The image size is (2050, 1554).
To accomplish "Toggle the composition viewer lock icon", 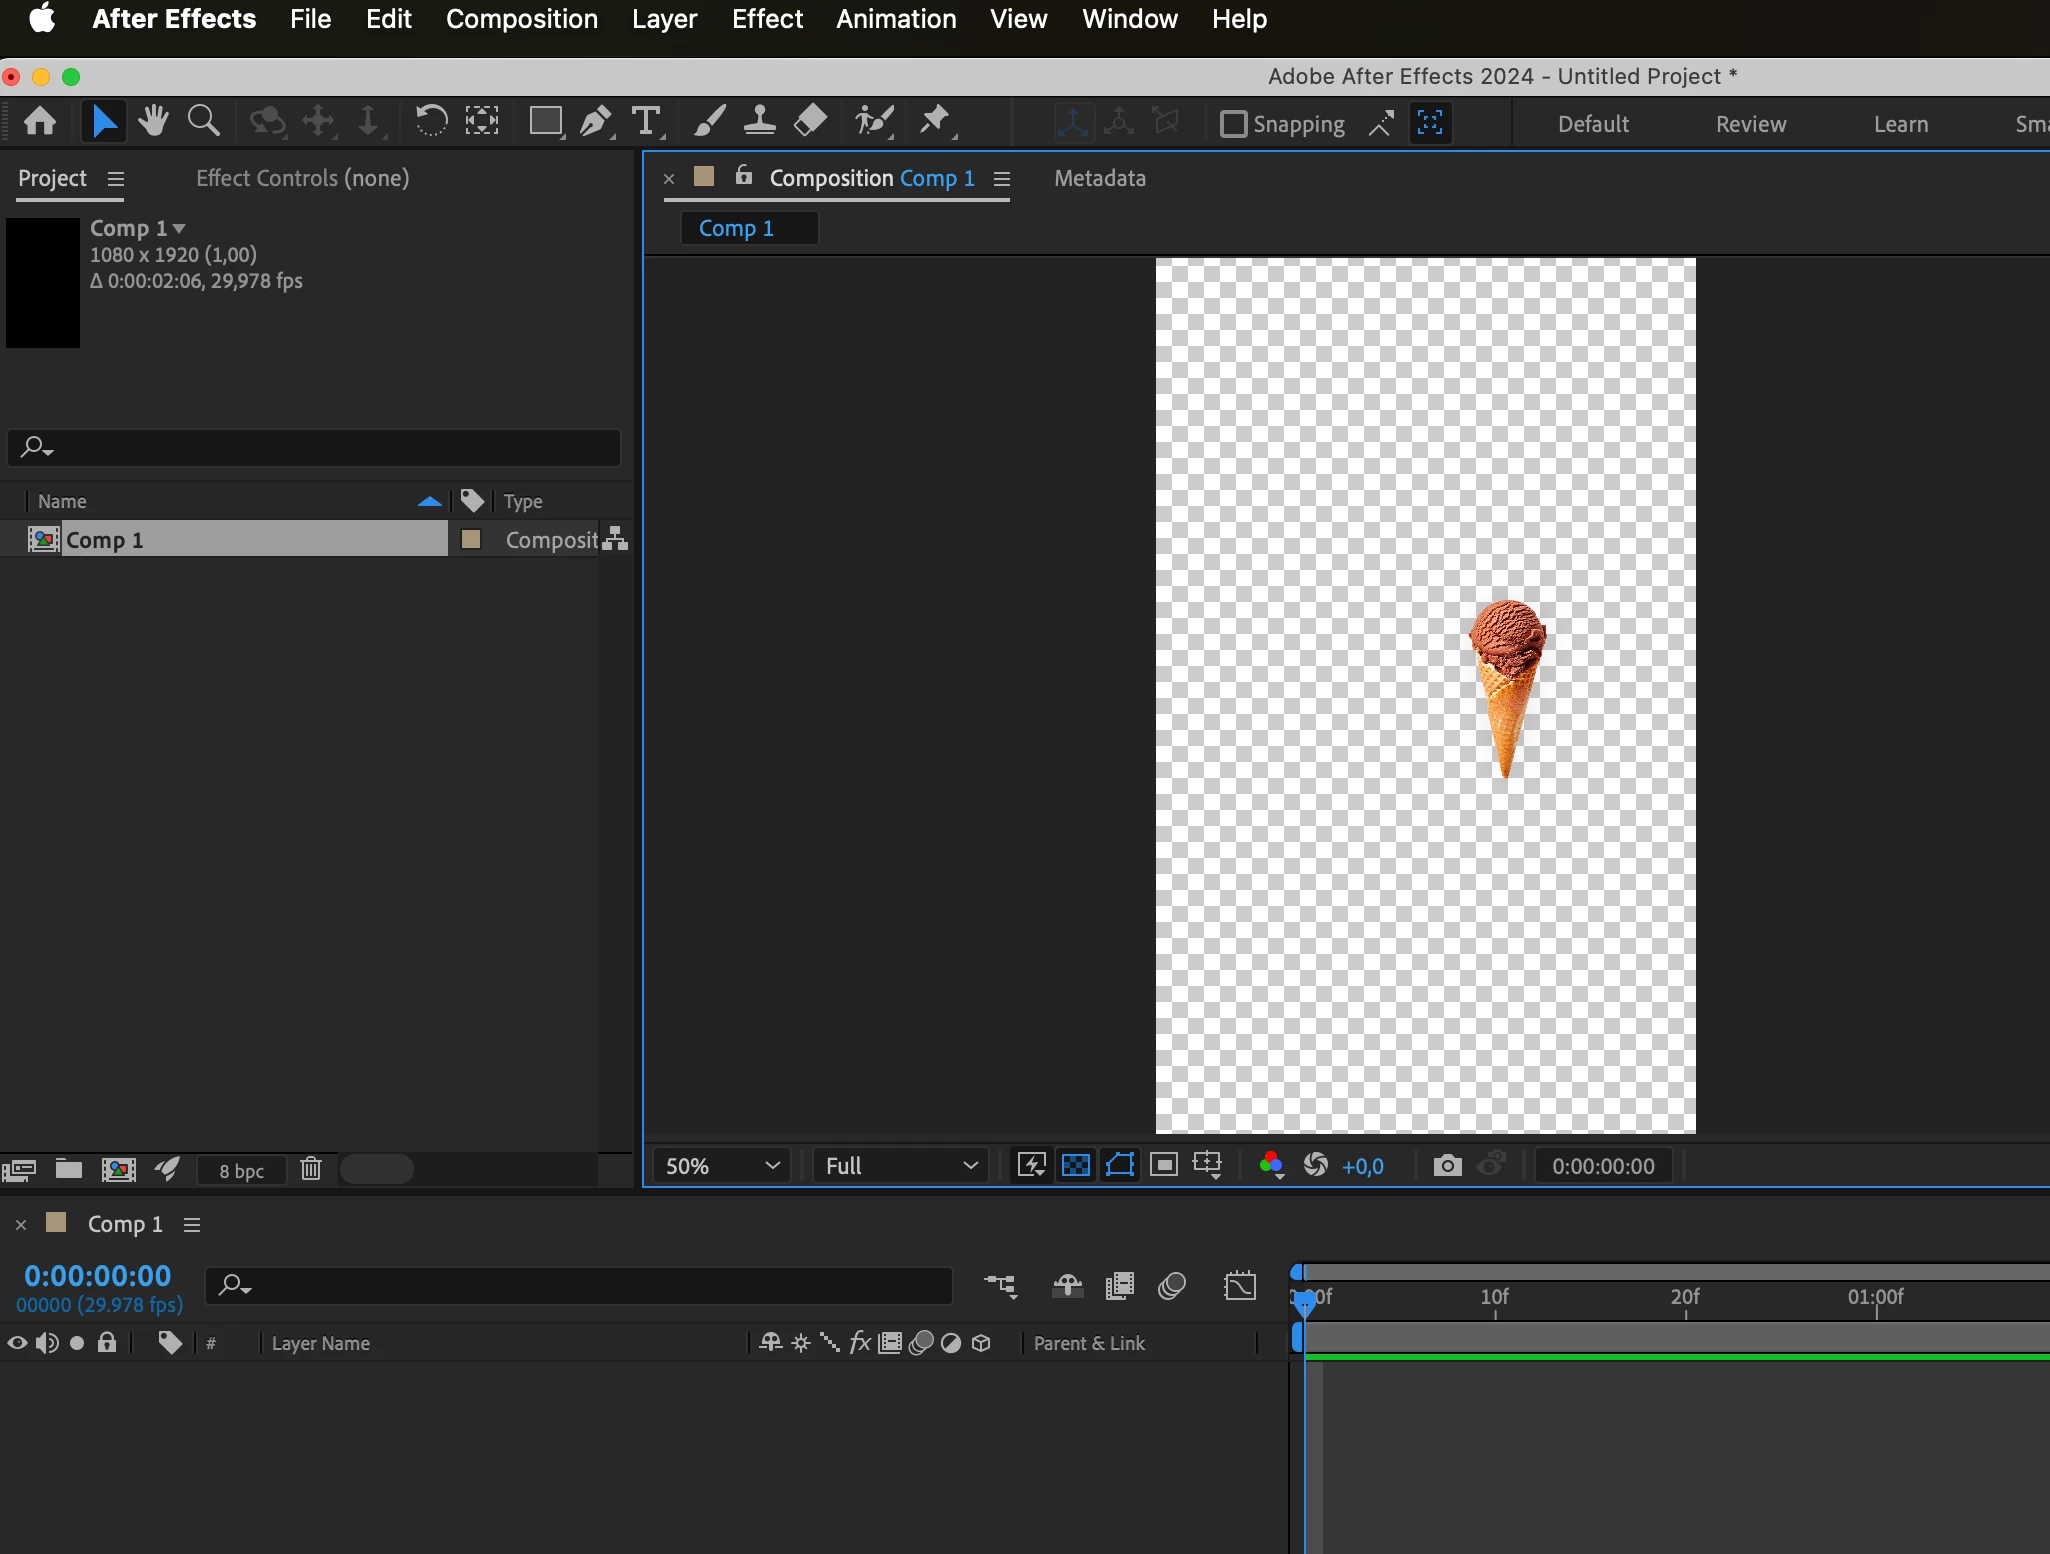I will tap(744, 176).
